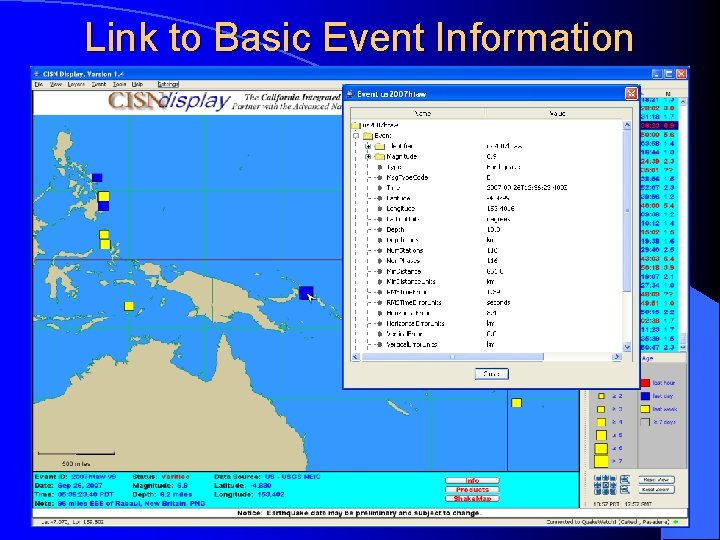The width and height of the screenshot is (720, 540).
Task: Expand the Identifier tree node
Action: point(368,146)
